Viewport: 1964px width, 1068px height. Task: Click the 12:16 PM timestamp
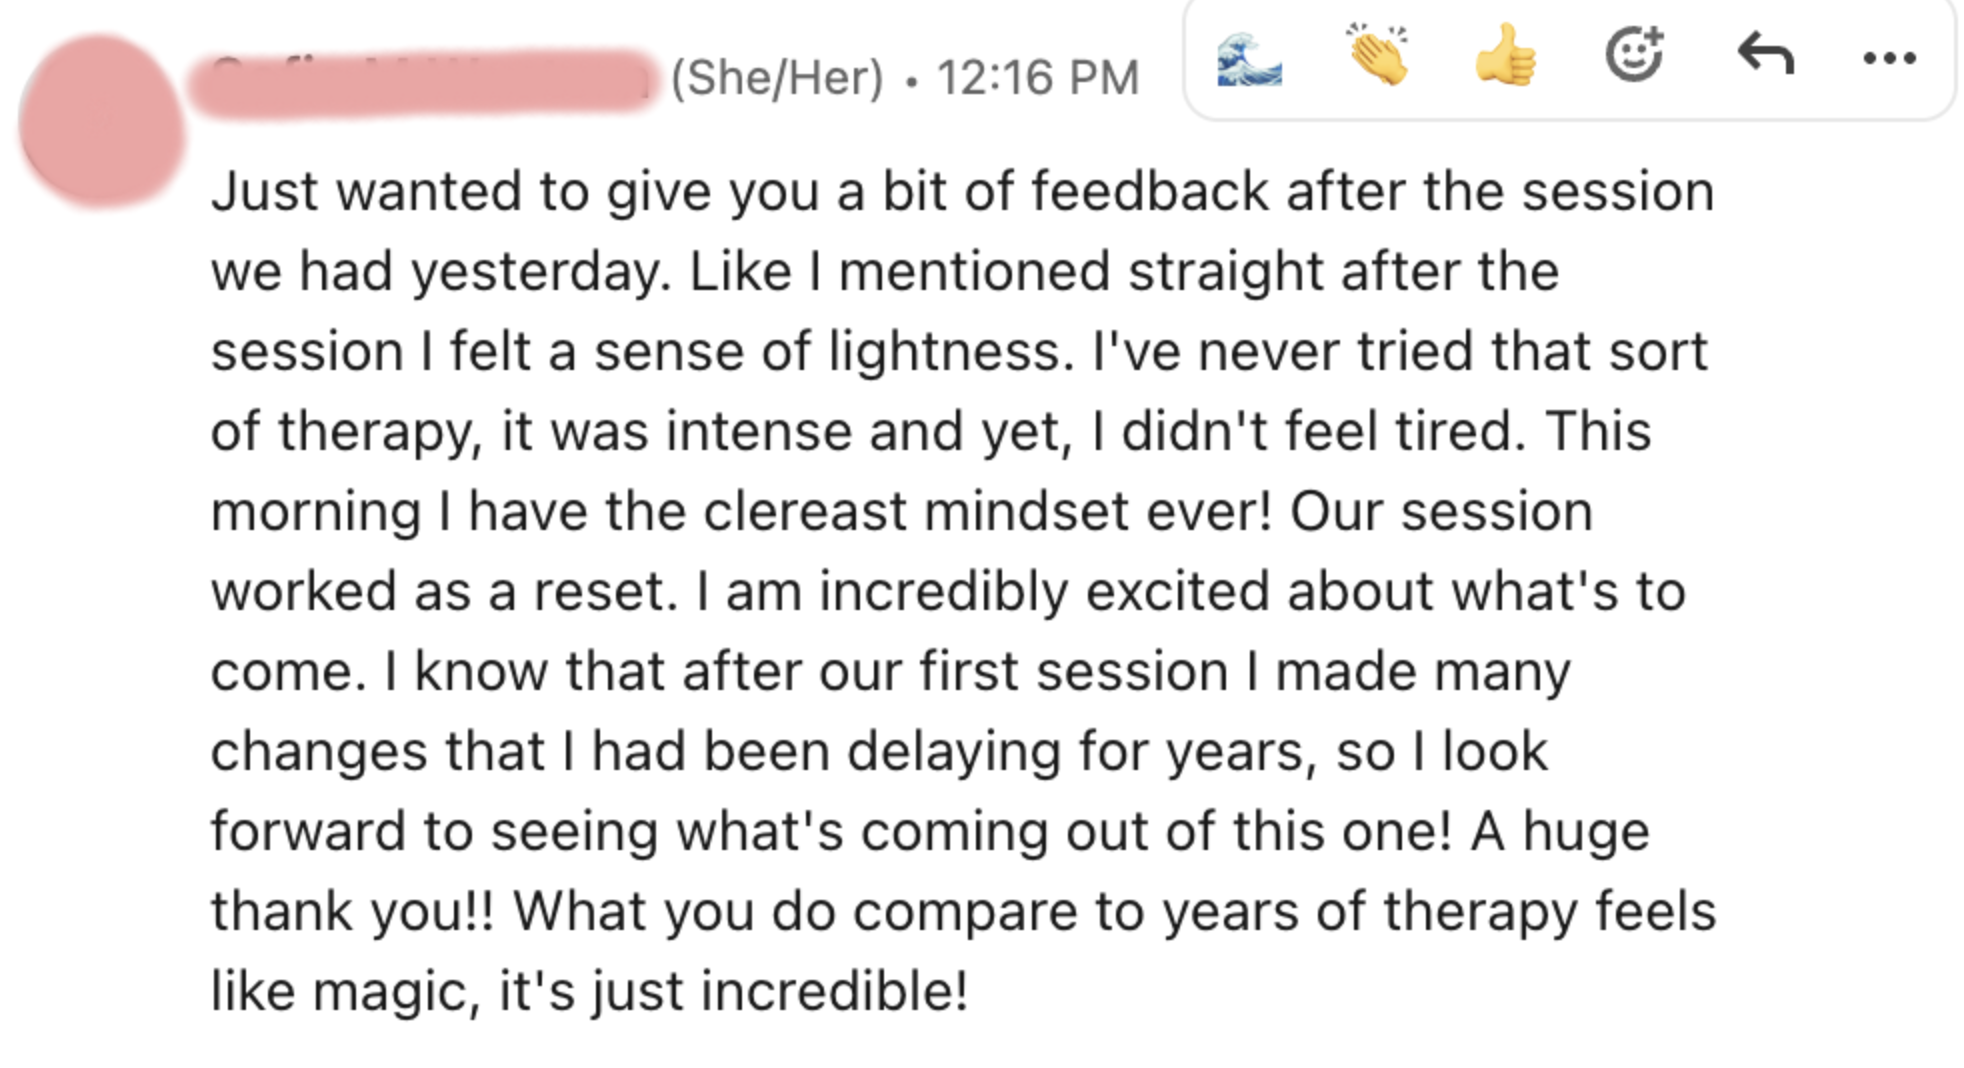click(x=1037, y=78)
